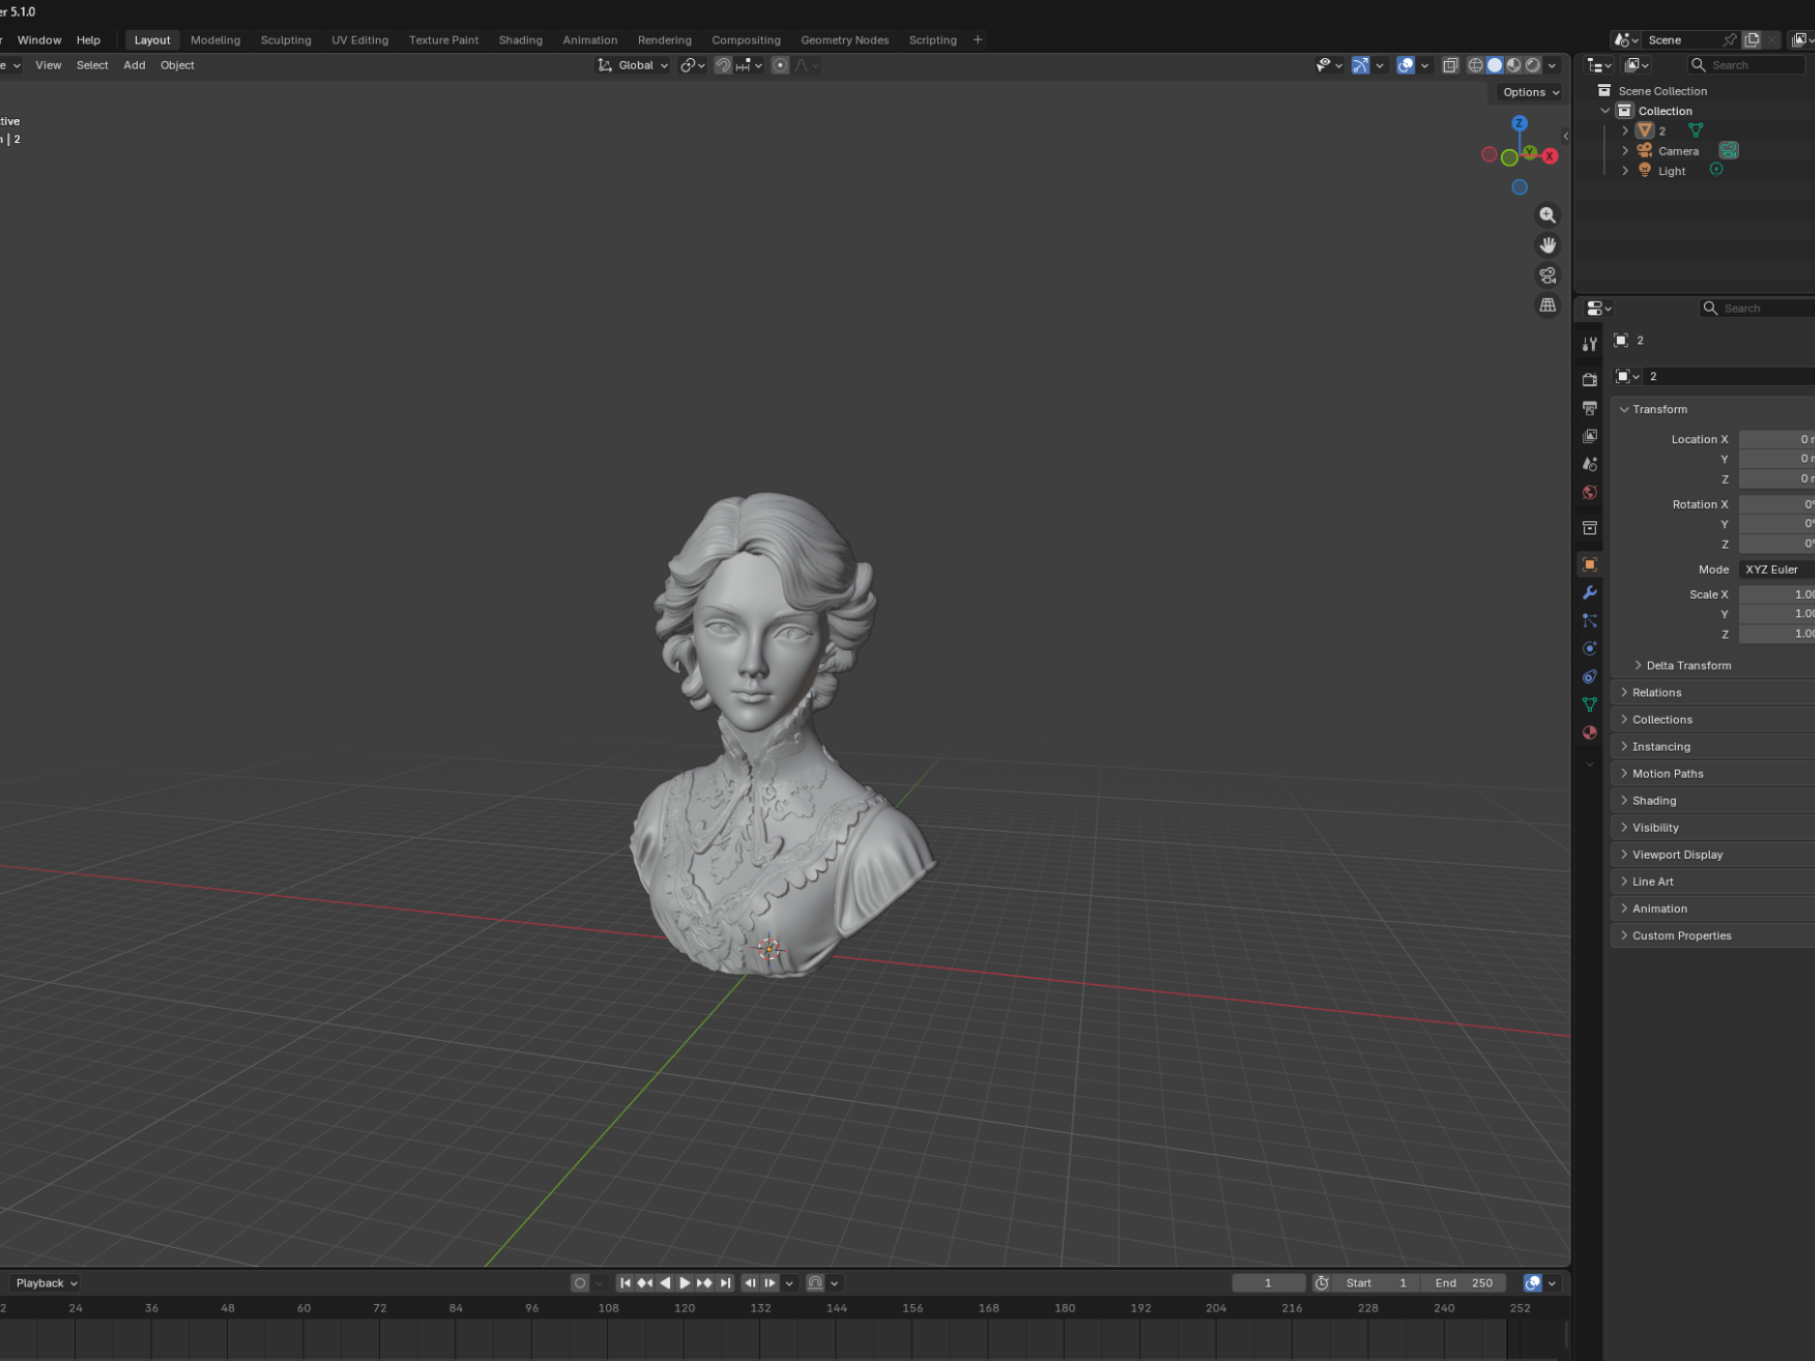Open the World properties tab
The height and width of the screenshot is (1361, 1815).
(x=1589, y=492)
